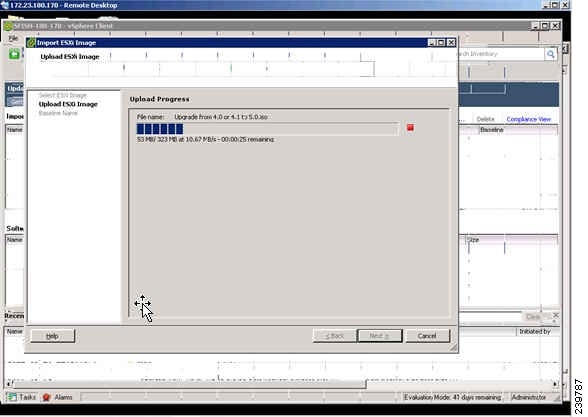Cancel the ESXi image import
Viewport: 588px width, 417px height.
click(x=427, y=336)
